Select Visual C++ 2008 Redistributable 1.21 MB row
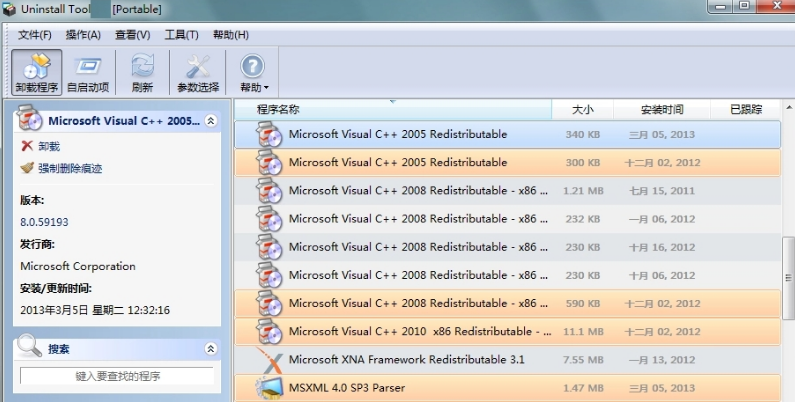This screenshot has width=795, height=402. tap(508, 191)
